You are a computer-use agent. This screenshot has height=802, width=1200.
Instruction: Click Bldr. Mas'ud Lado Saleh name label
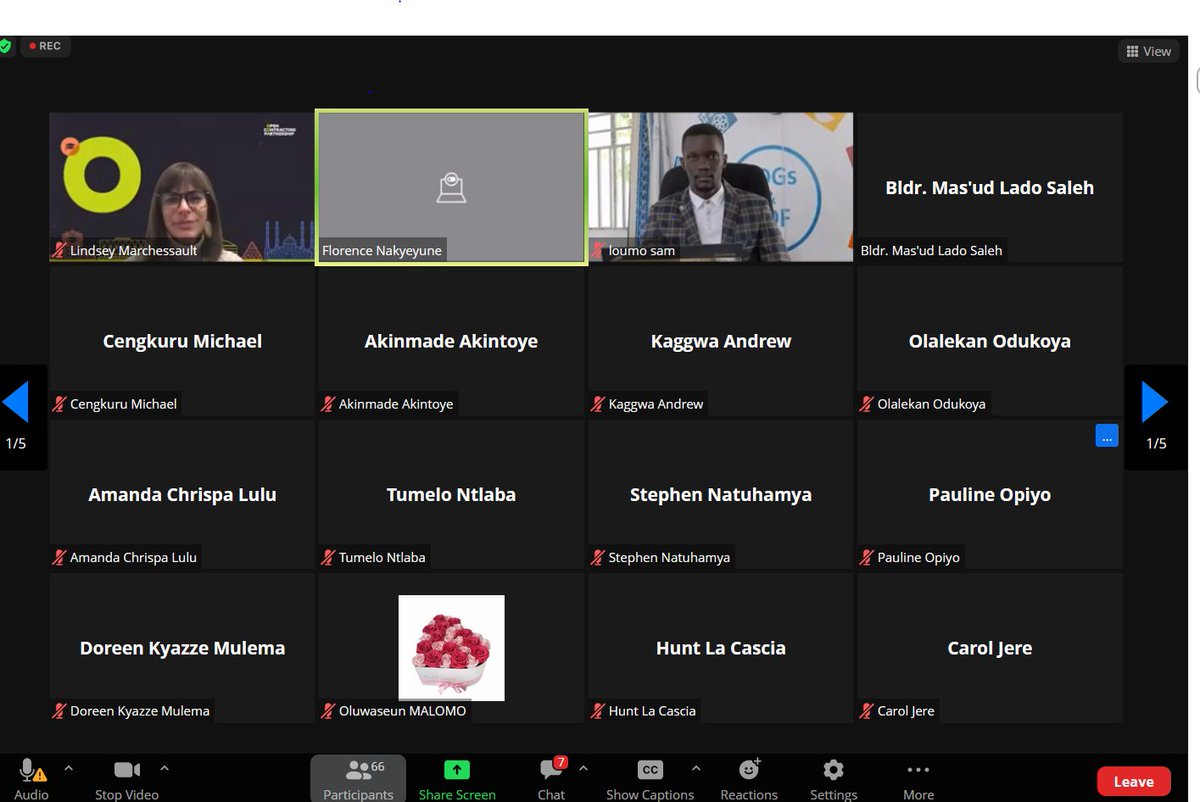click(x=931, y=250)
